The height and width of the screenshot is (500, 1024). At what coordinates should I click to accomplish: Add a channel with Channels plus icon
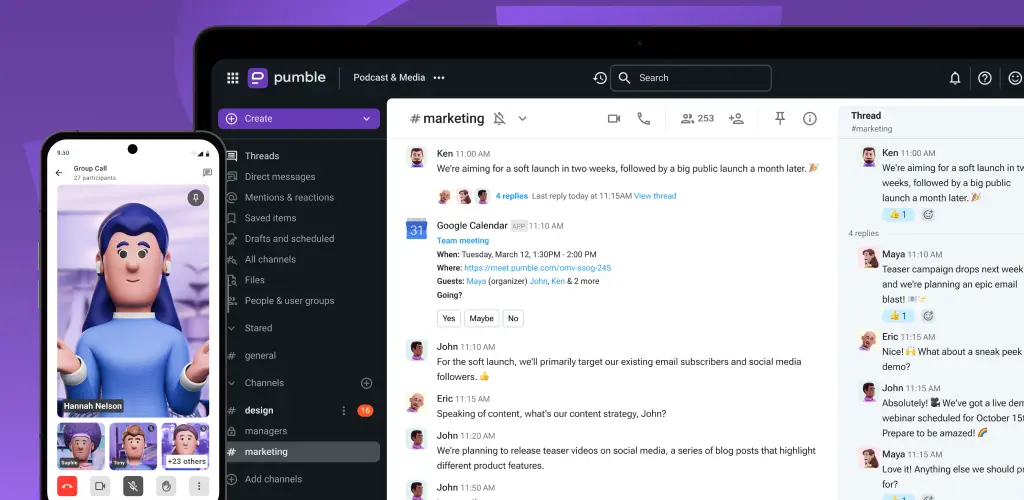click(366, 383)
